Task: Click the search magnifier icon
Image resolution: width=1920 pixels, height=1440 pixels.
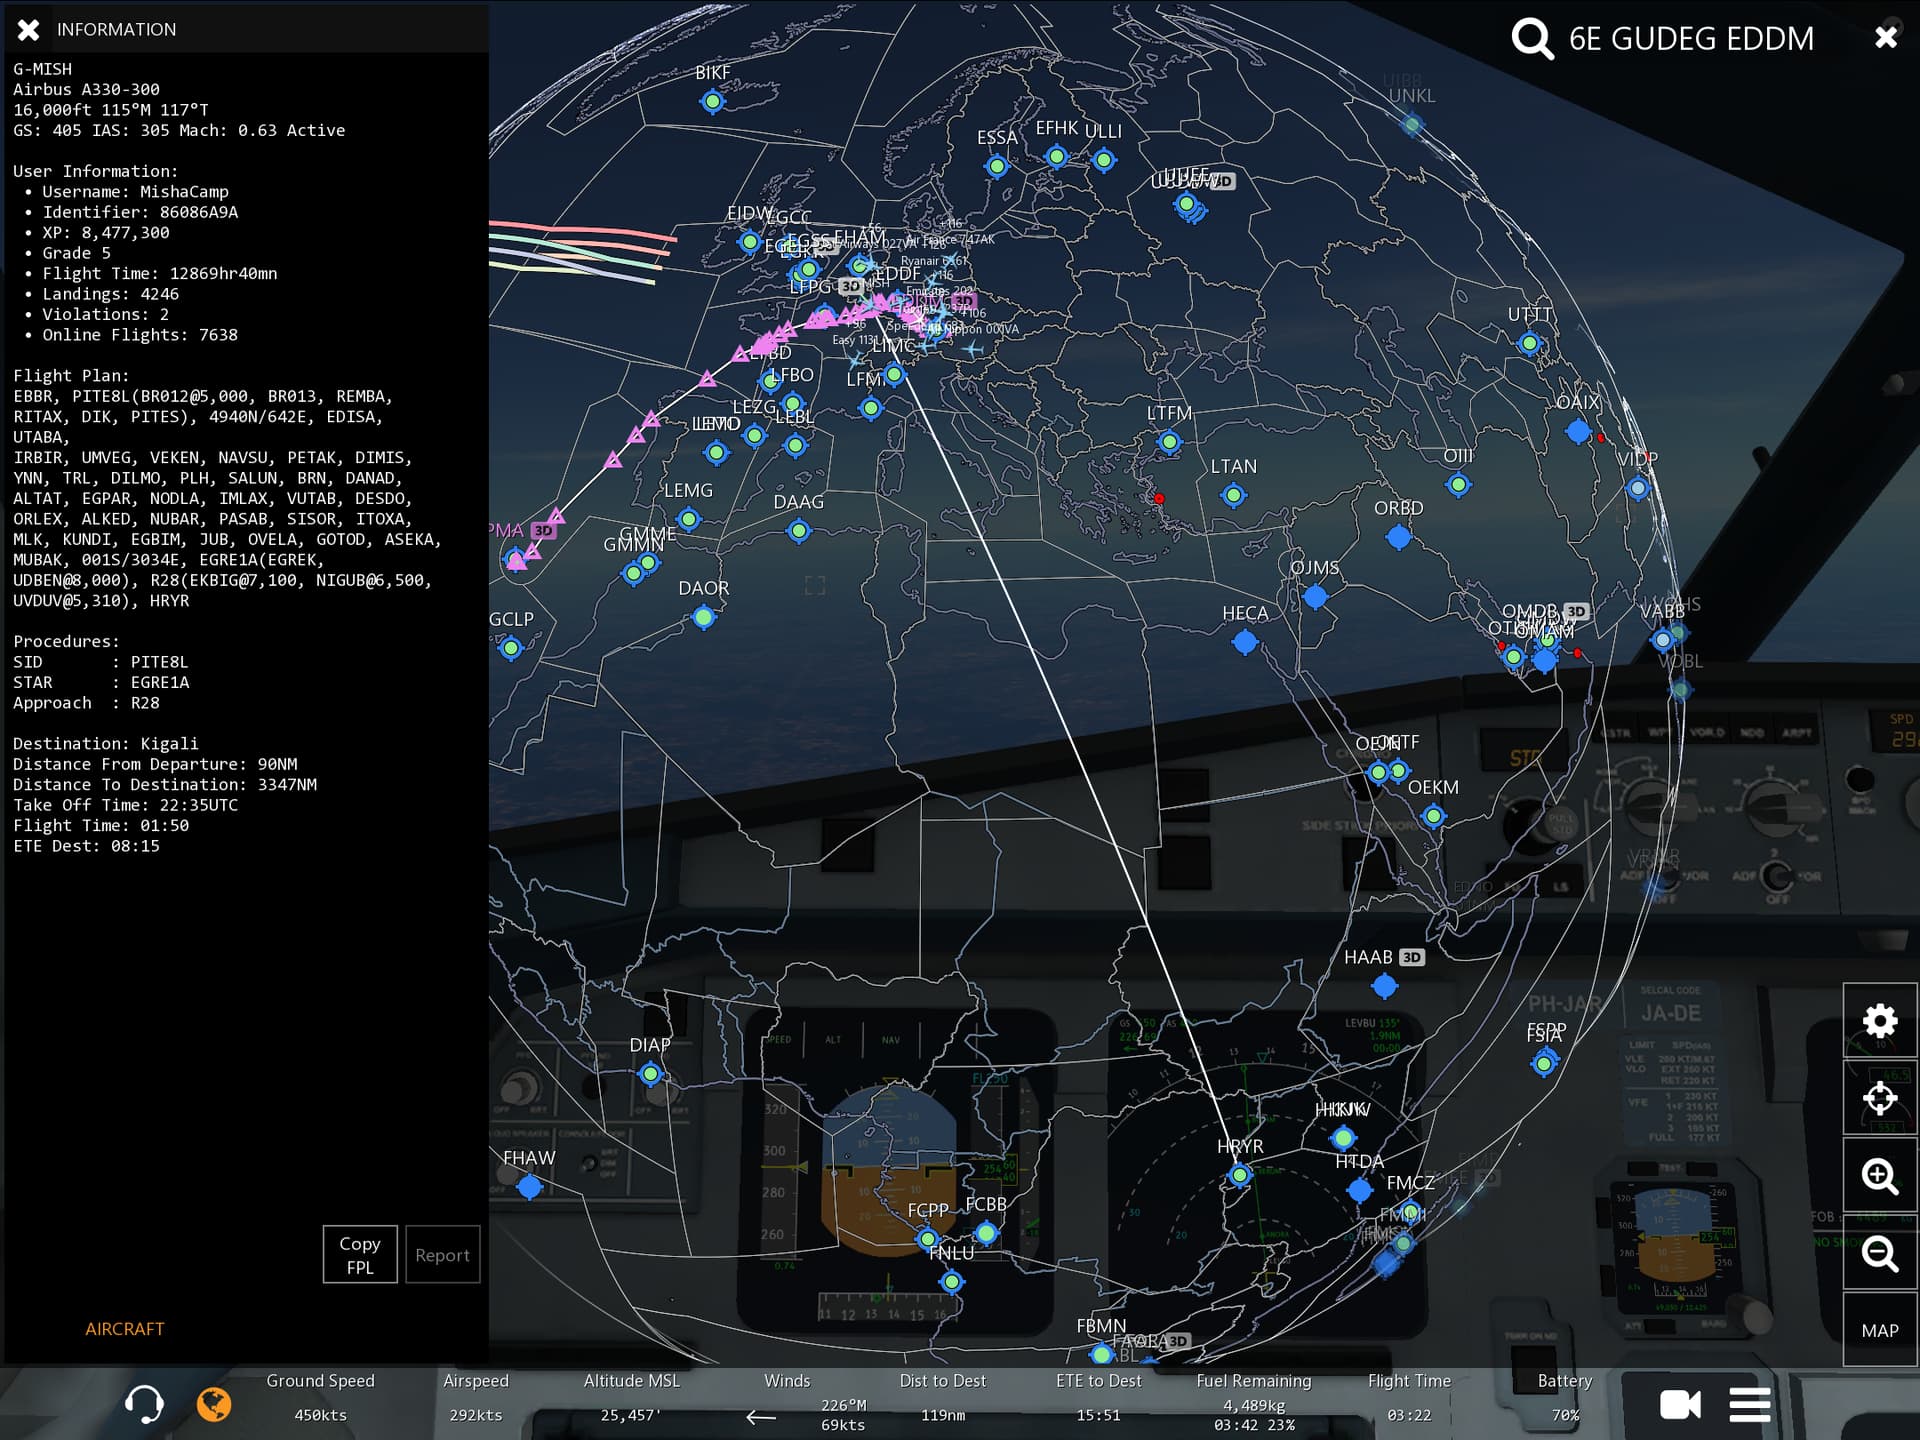Action: (1531, 39)
